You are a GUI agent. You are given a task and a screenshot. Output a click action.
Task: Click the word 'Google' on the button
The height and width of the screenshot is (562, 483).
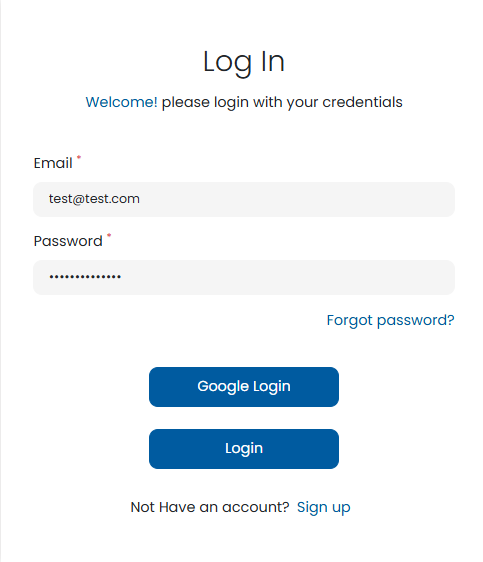(x=223, y=387)
